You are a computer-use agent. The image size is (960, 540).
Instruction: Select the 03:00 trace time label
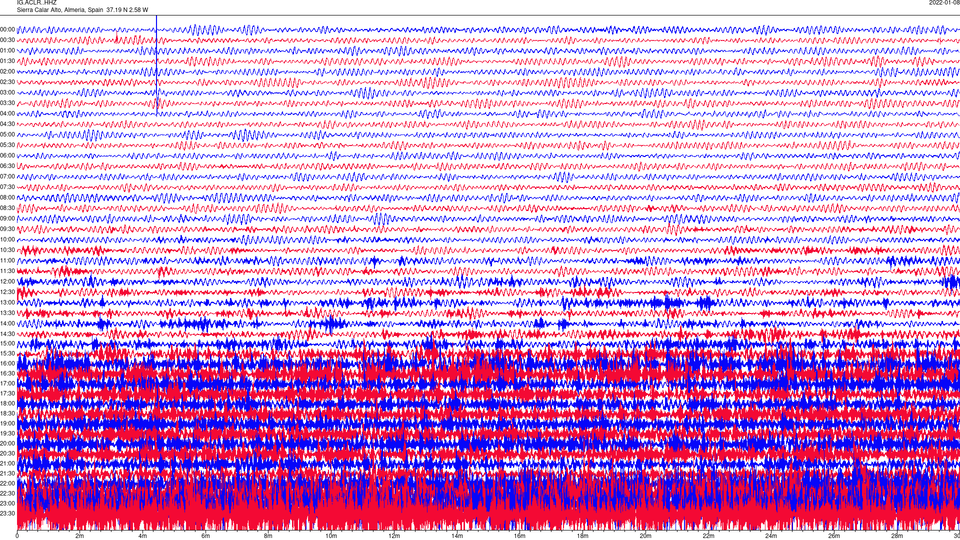(x=7, y=93)
